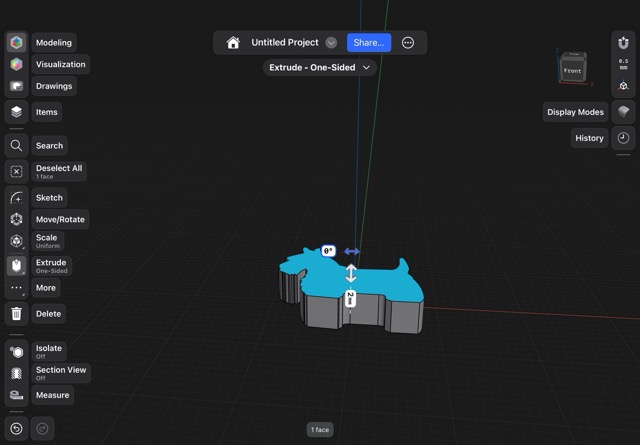Open the Items layers icon

(x=16, y=111)
